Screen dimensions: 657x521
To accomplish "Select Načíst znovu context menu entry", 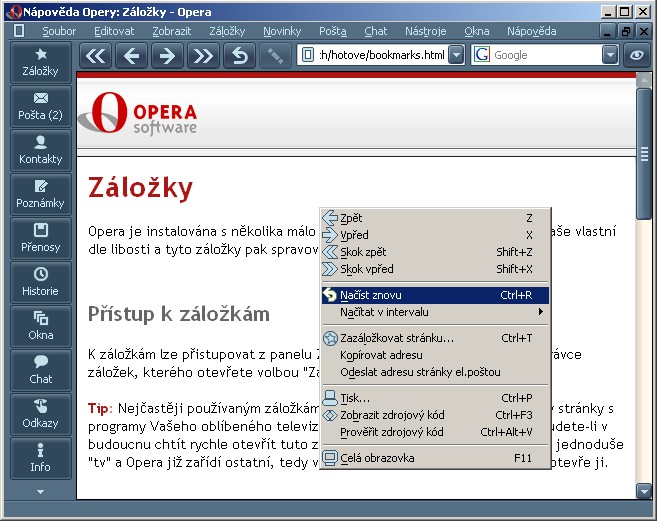I will (x=435, y=295).
